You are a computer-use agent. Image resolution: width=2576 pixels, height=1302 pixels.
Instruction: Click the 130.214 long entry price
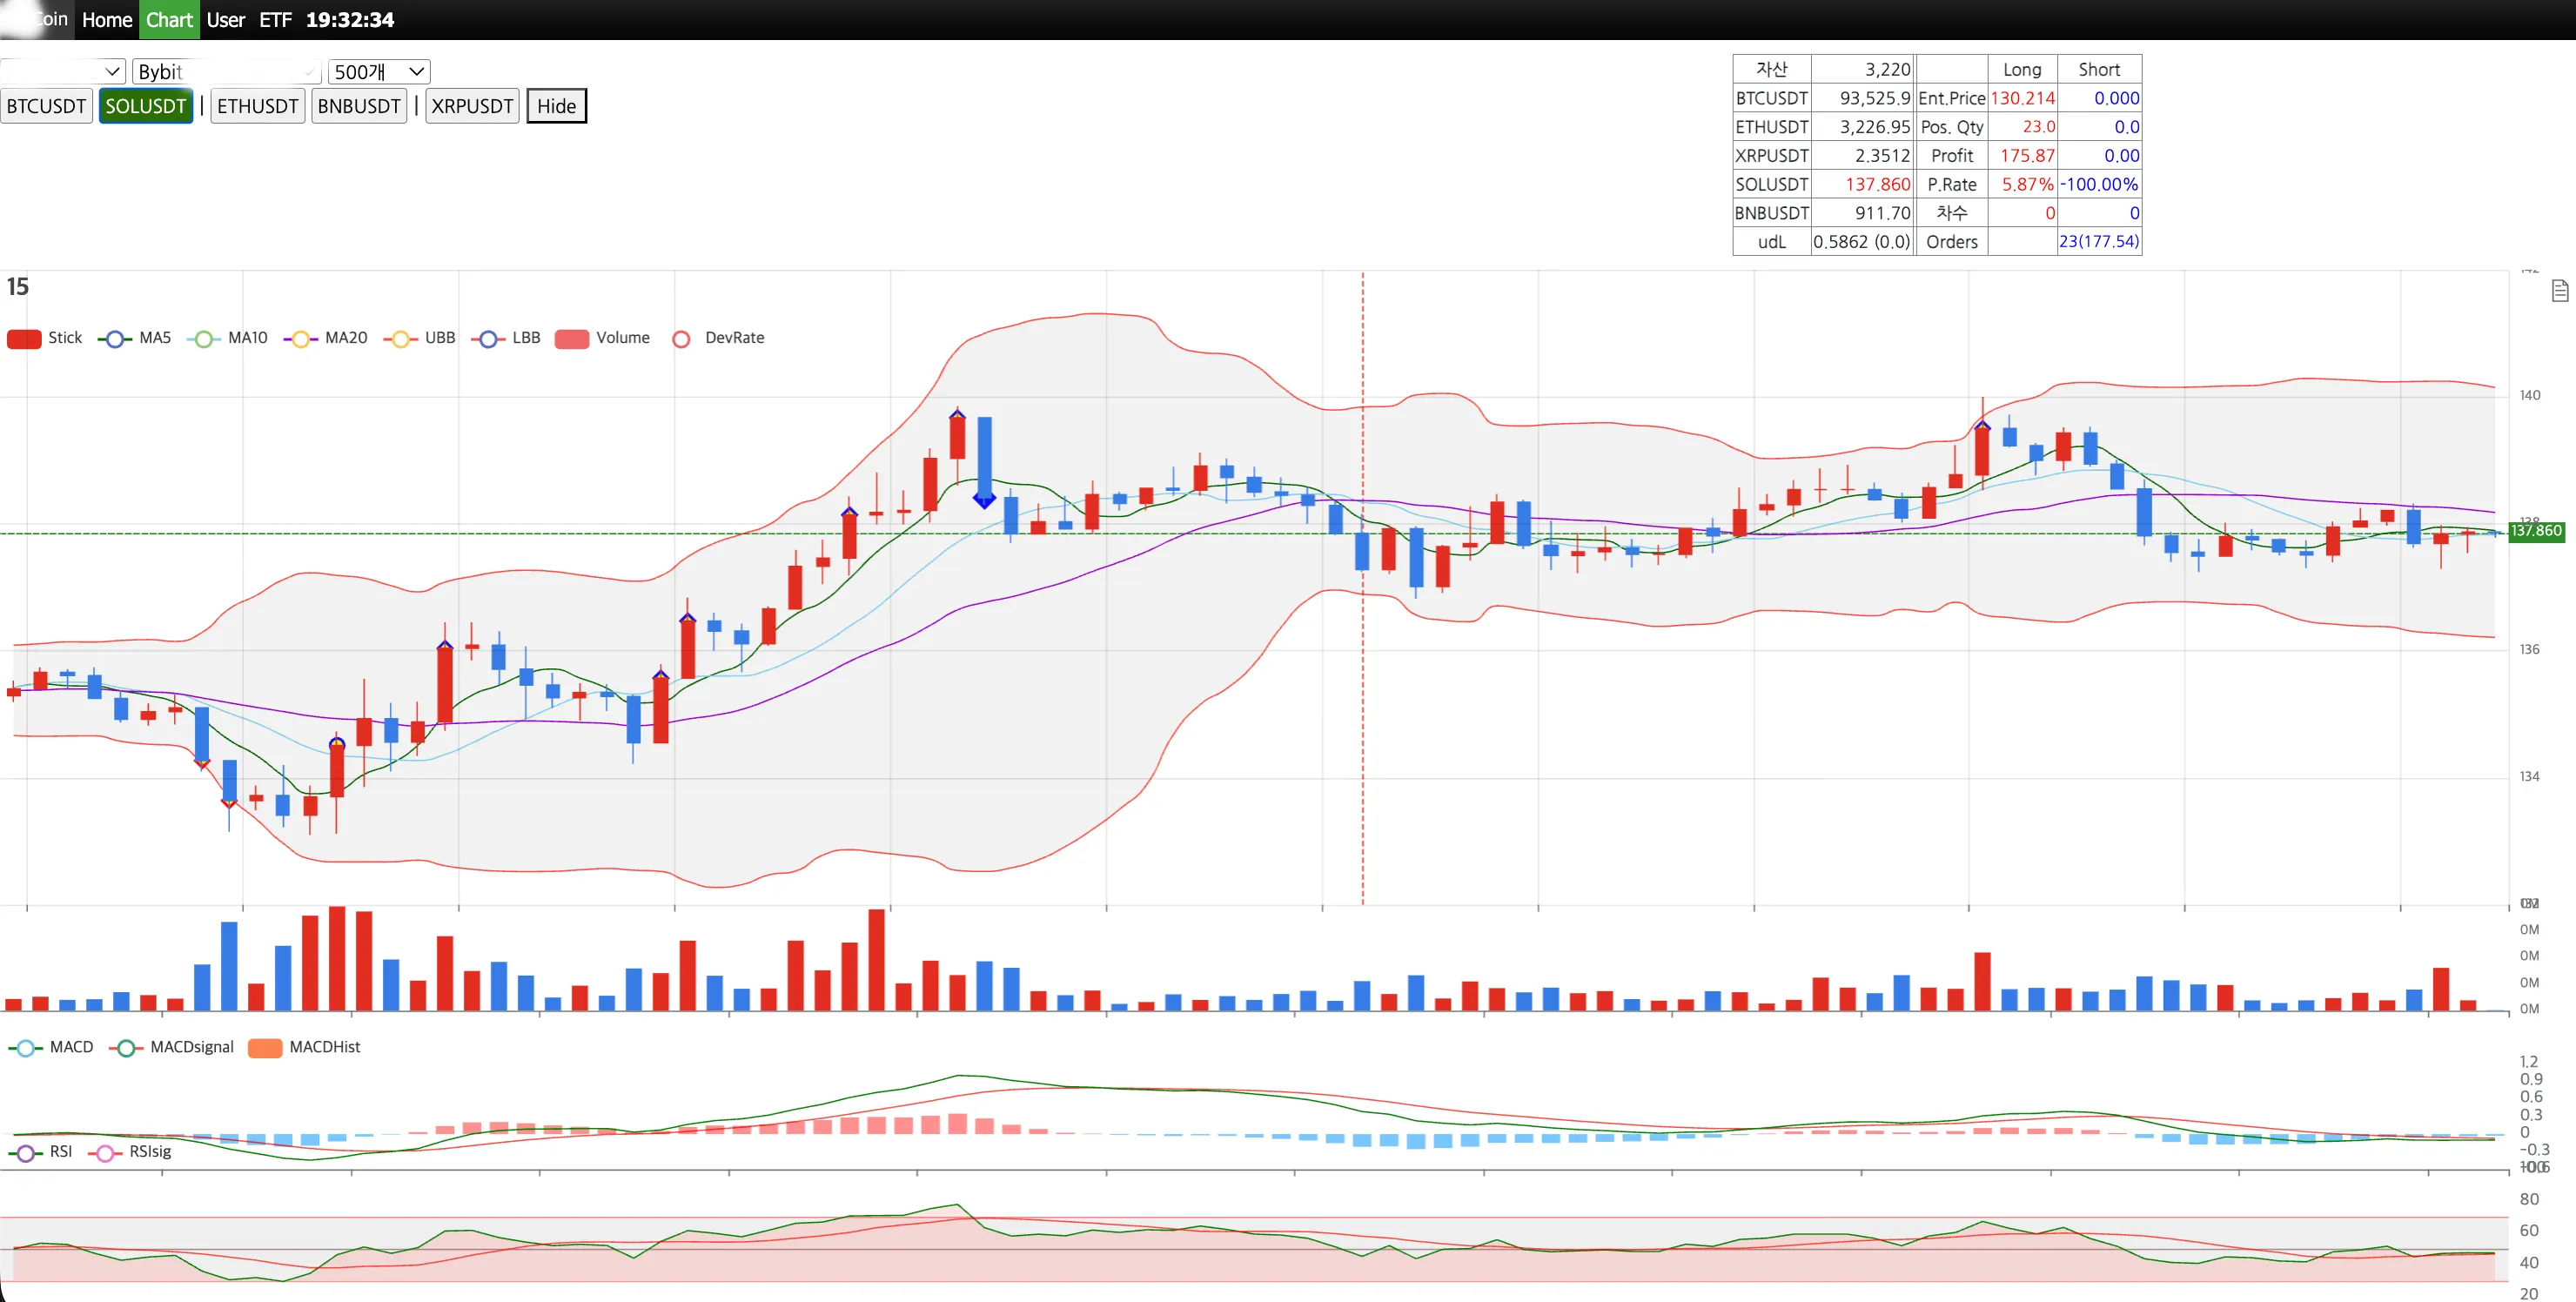(x=2022, y=98)
